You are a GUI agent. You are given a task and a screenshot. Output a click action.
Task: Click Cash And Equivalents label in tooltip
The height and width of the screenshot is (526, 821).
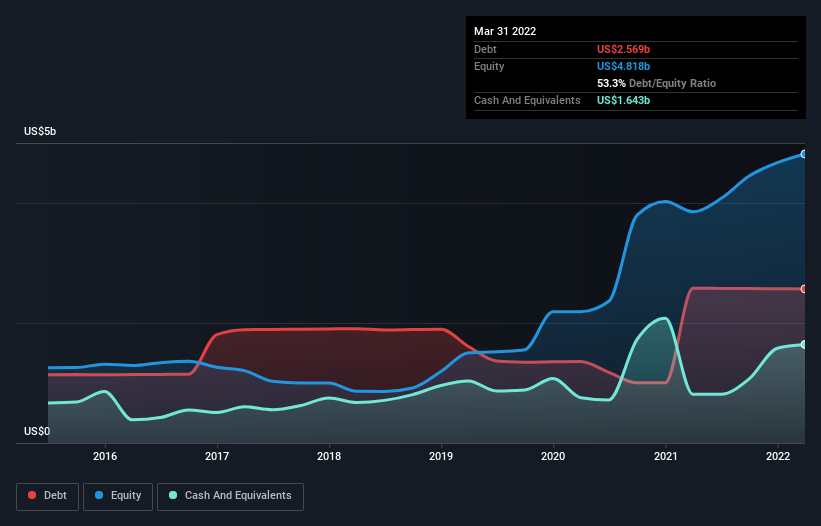pyautogui.click(x=527, y=100)
